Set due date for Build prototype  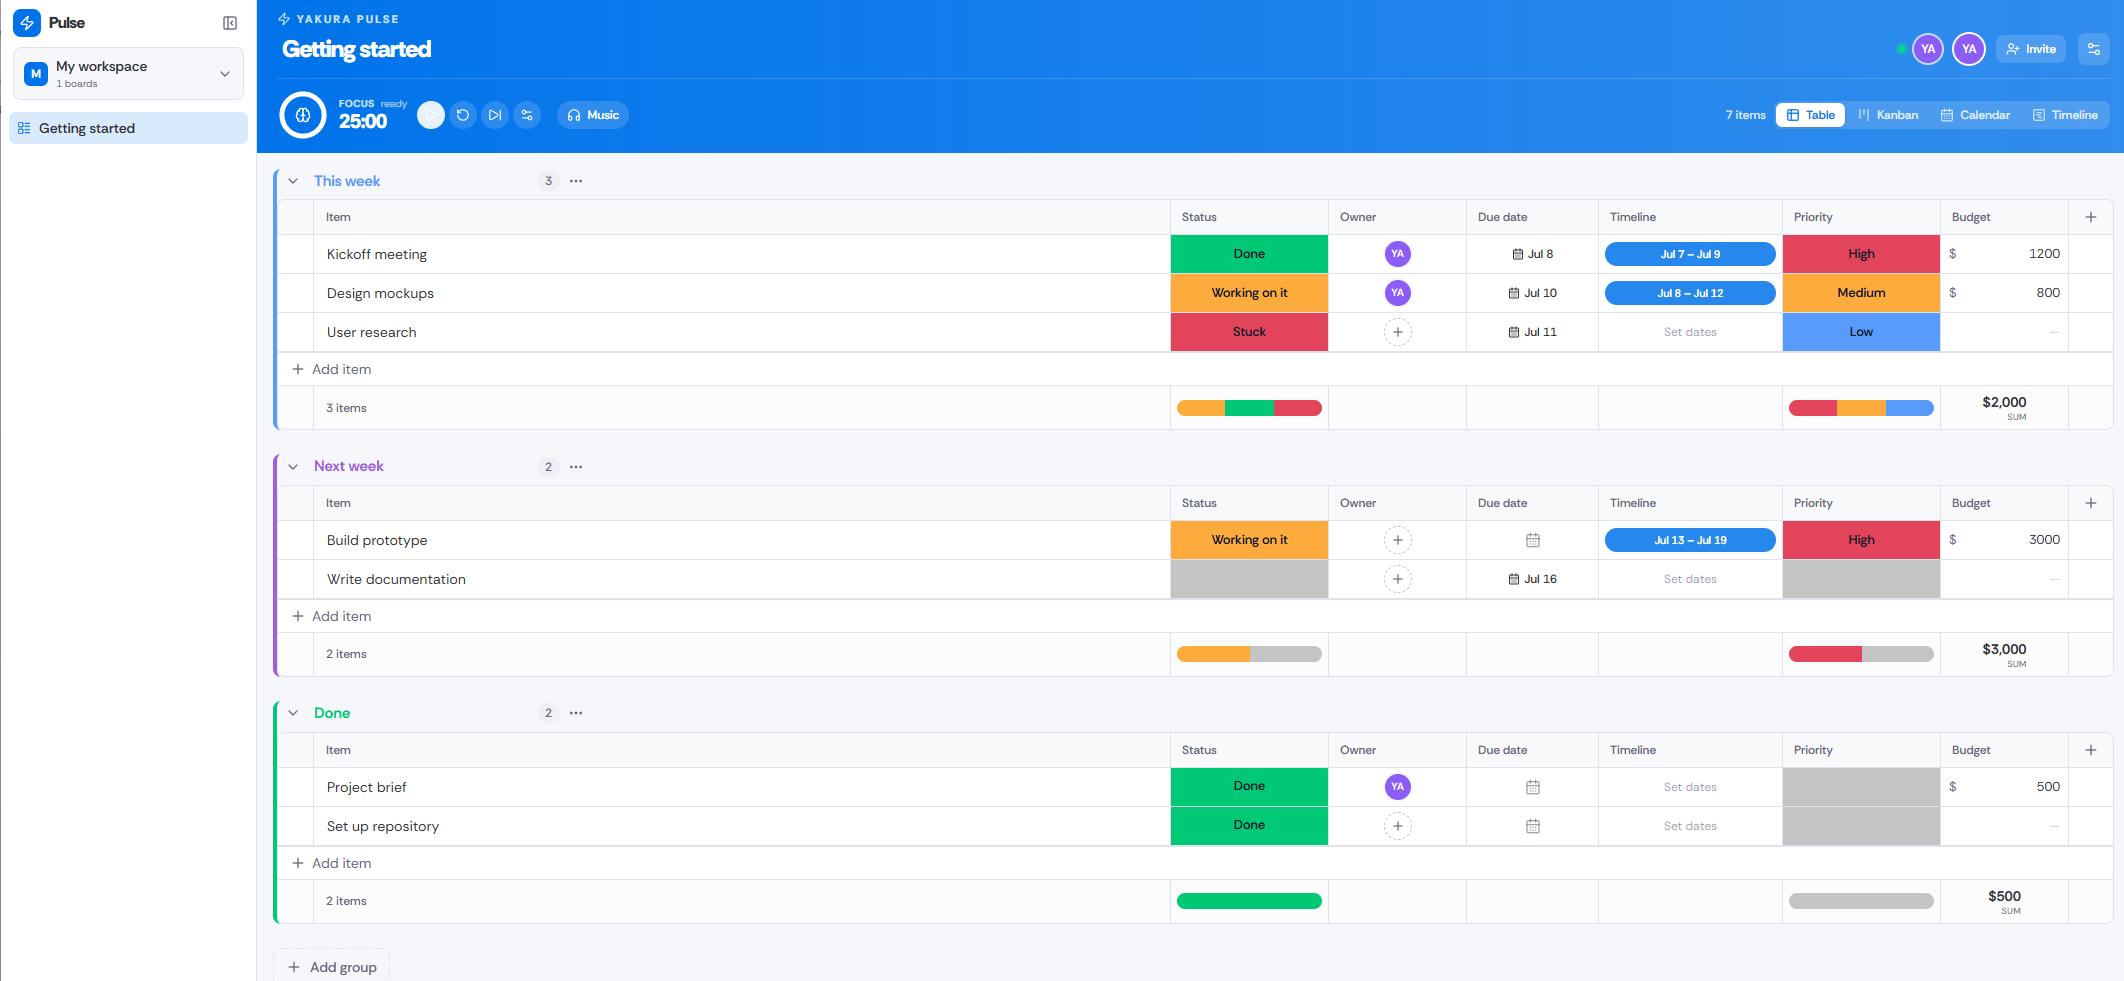click(x=1532, y=540)
